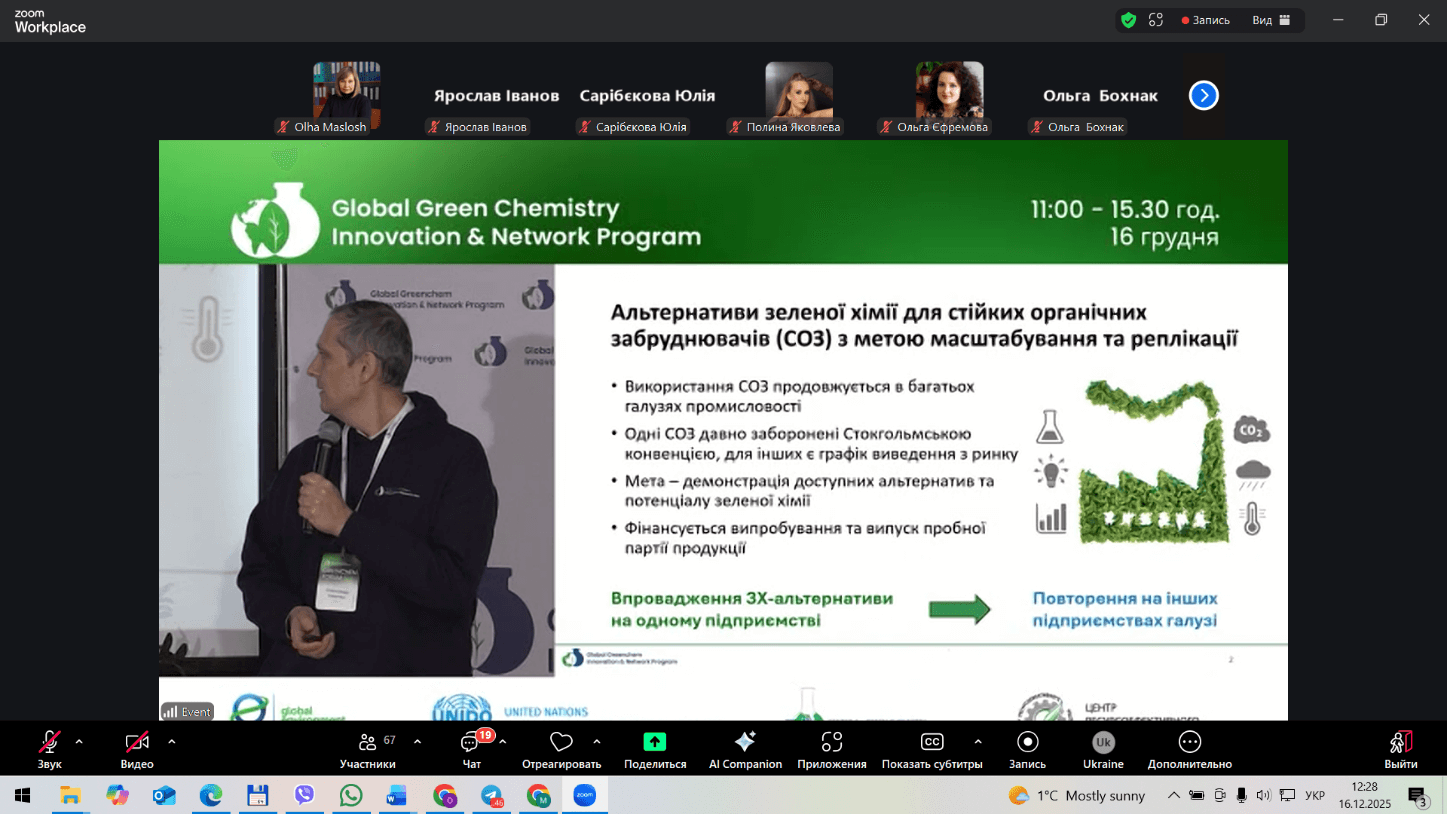Unmute microphone with the Звук button

tap(49, 748)
